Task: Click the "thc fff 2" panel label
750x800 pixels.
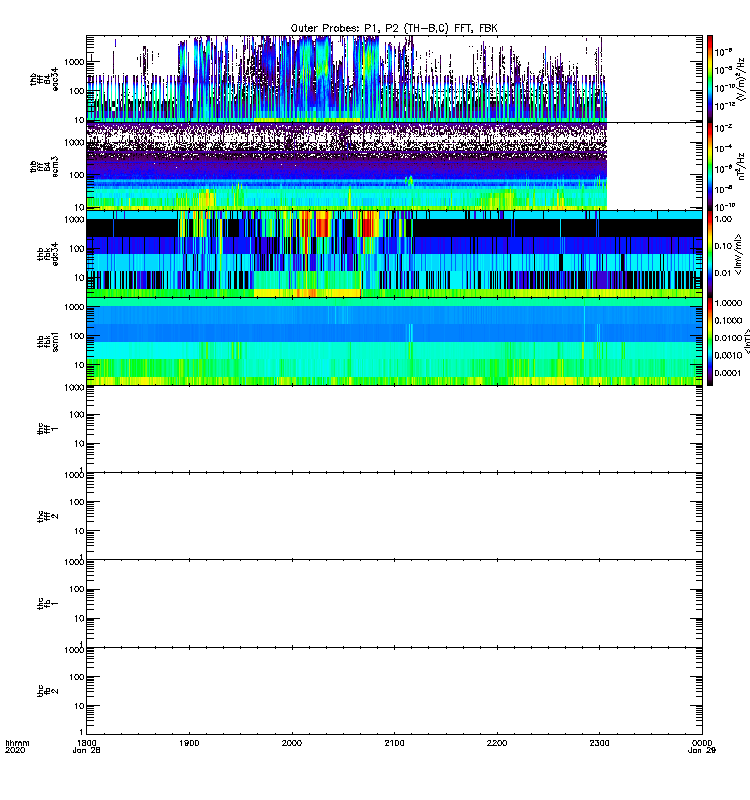Action: coord(48,516)
